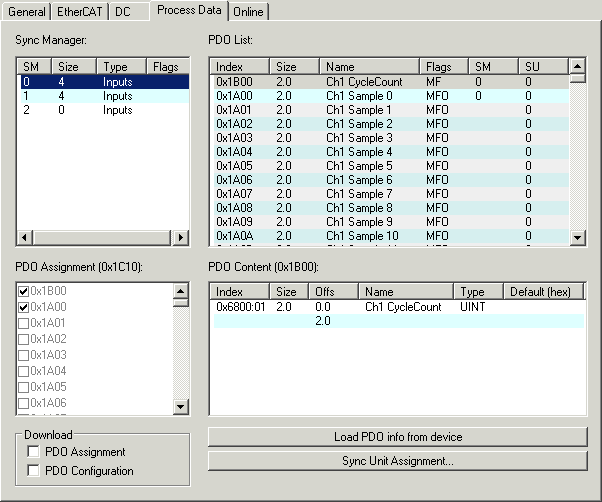Image resolution: width=602 pixels, height=502 pixels.
Task: Click PDO Assignment scroll up arrow
Action: click(x=180, y=291)
